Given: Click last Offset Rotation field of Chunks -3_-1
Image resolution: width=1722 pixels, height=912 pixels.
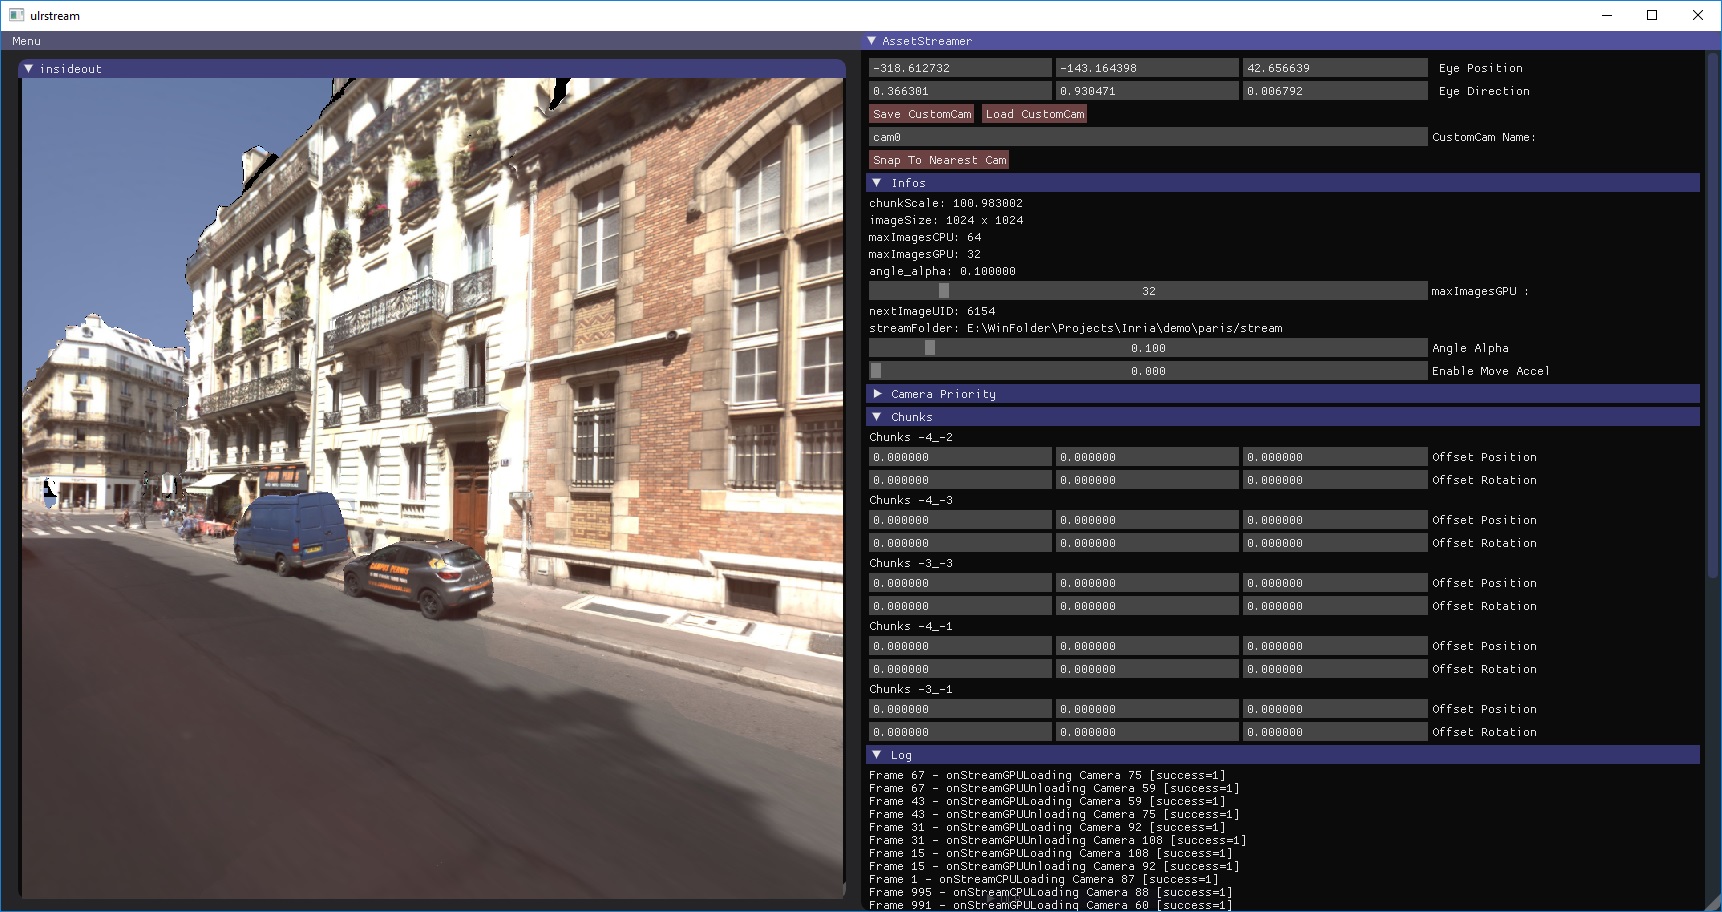Looking at the screenshot, I should click(1335, 732).
